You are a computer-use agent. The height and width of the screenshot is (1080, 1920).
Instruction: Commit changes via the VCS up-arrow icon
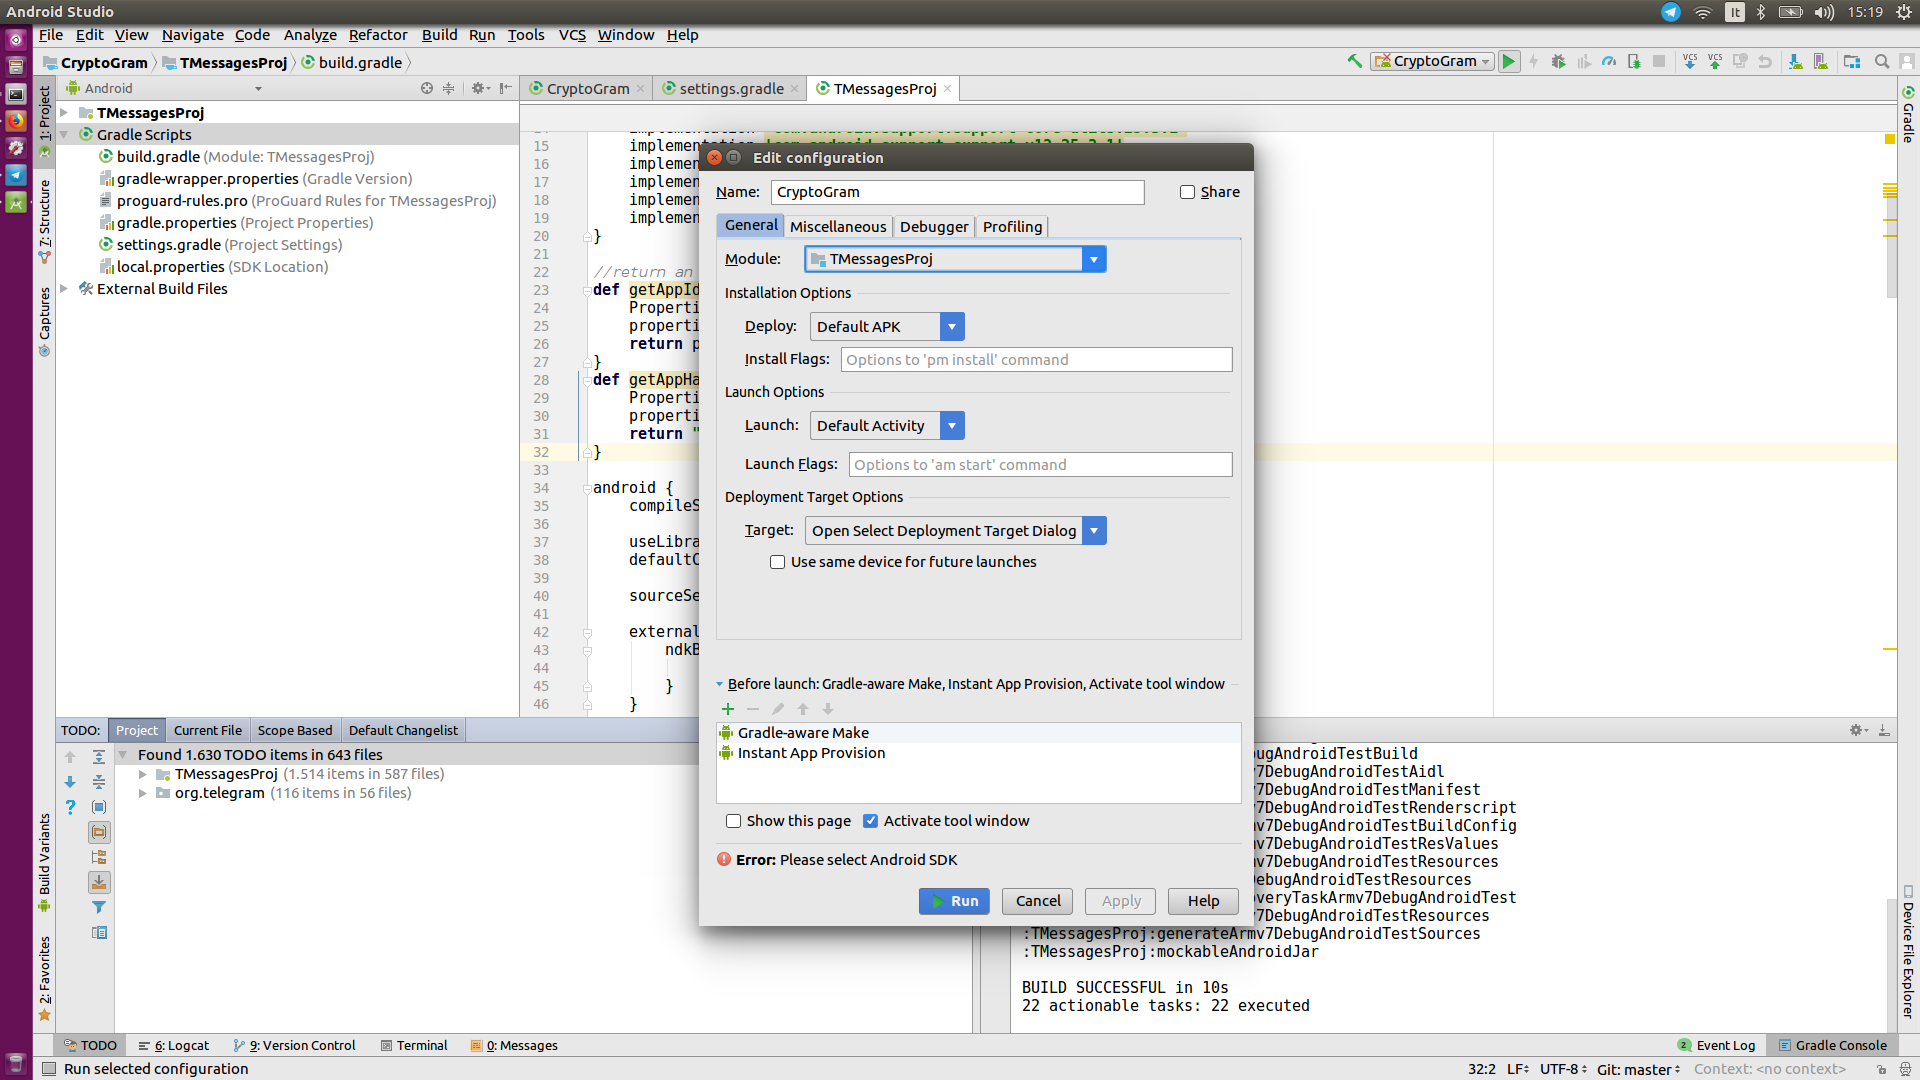[1714, 61]
